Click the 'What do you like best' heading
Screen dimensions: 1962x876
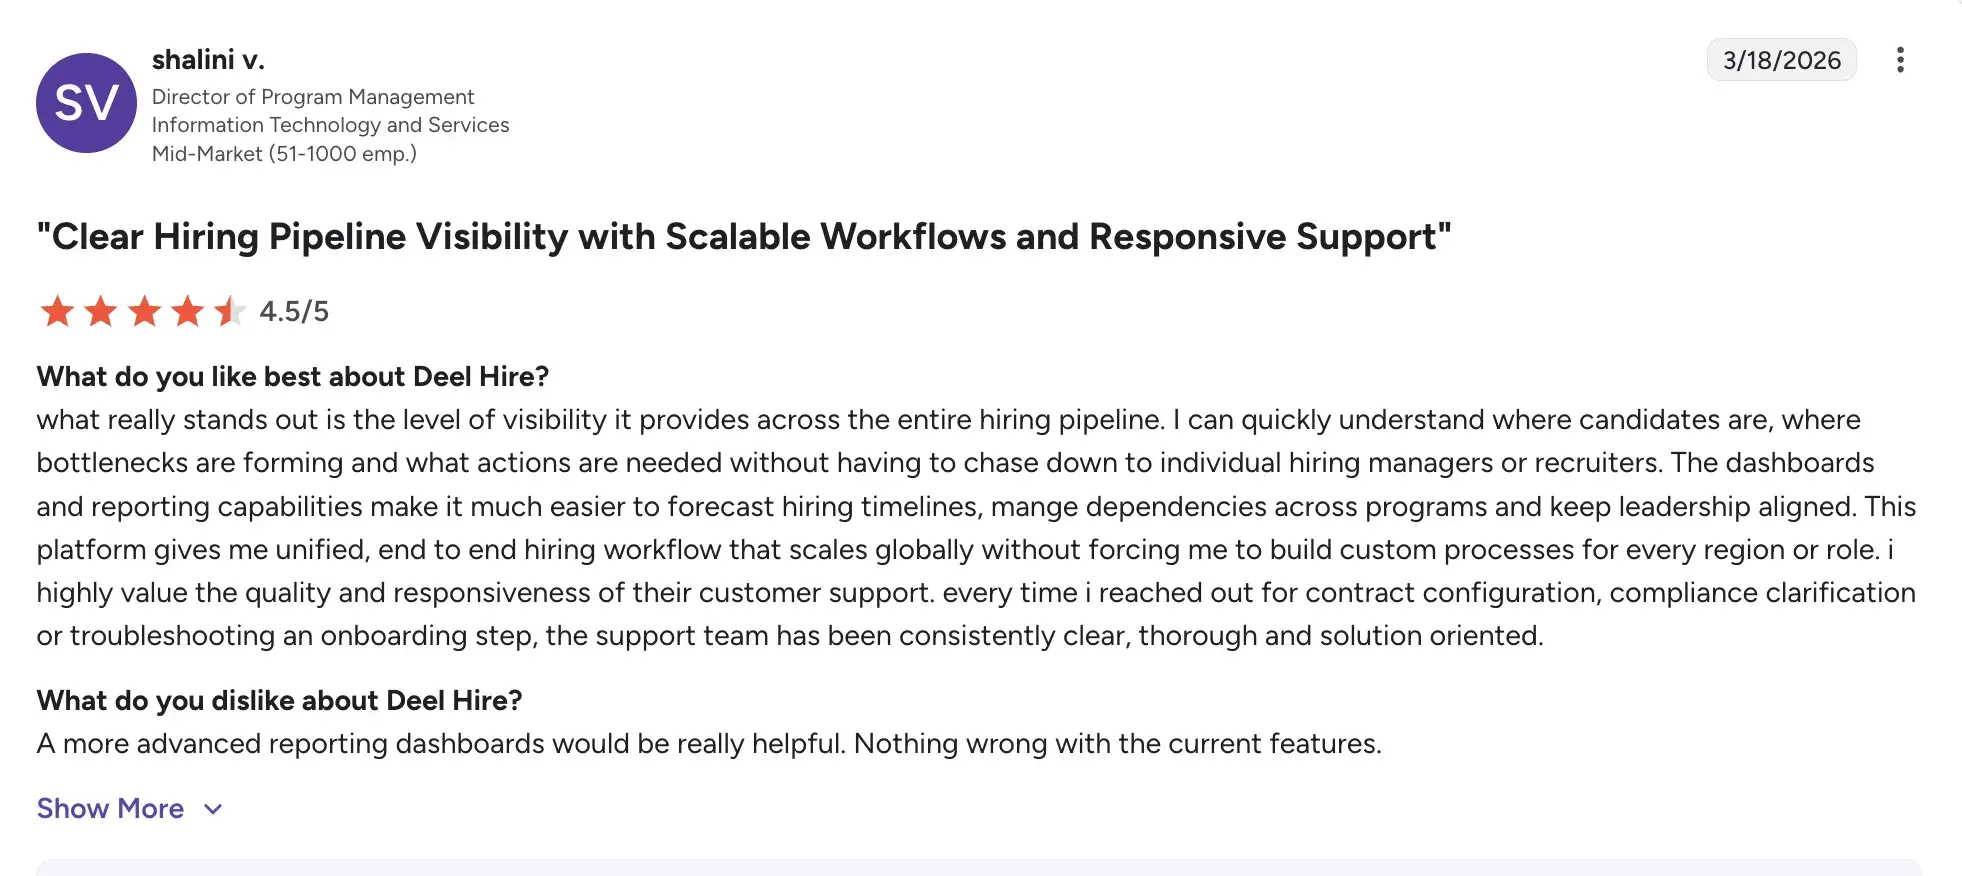point(293,377)
